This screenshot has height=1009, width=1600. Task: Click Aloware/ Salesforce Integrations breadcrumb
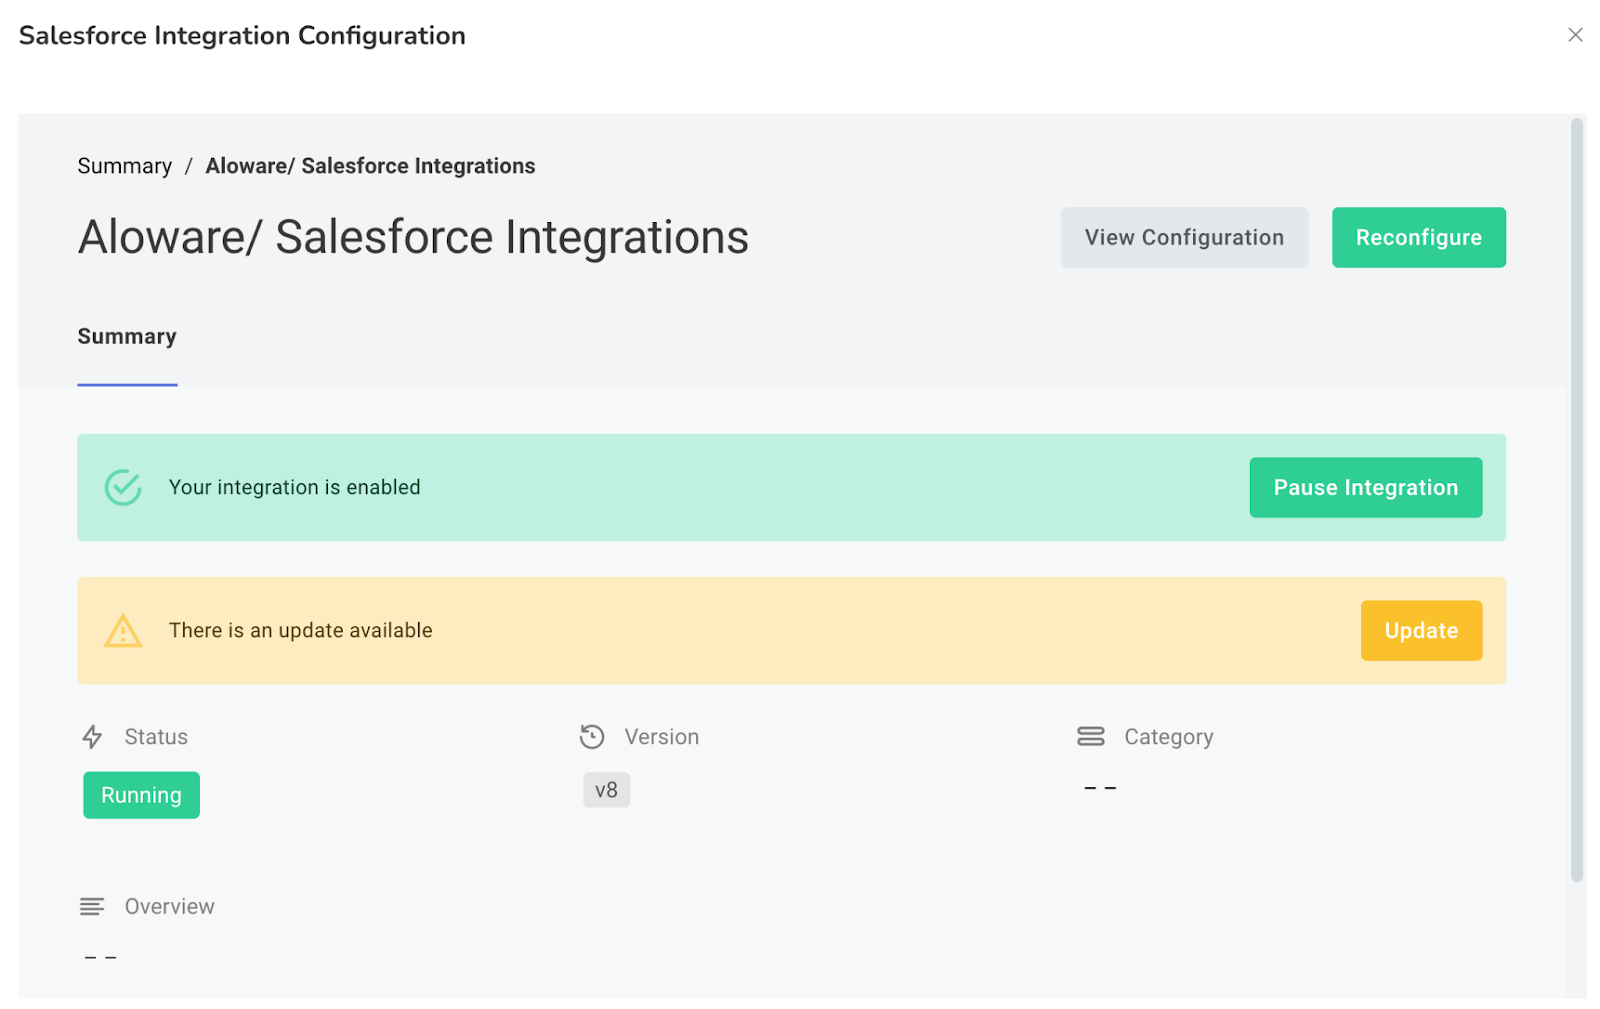coord(370,166)
